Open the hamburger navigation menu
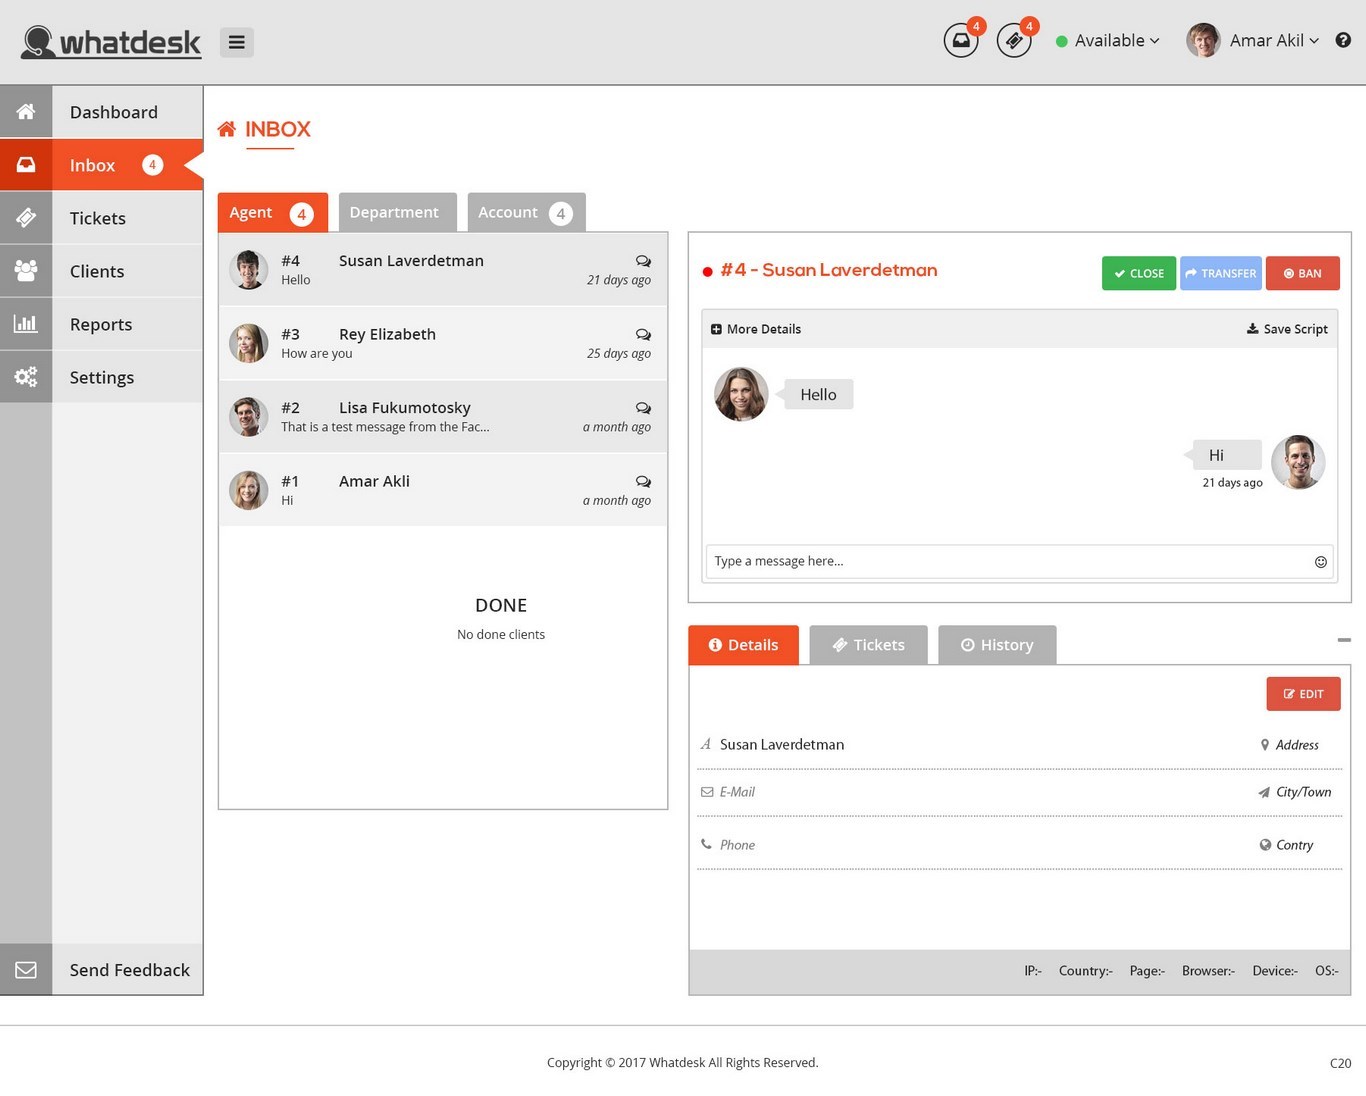Screen dimensions: 1366x1096 (x=236, y=42)
